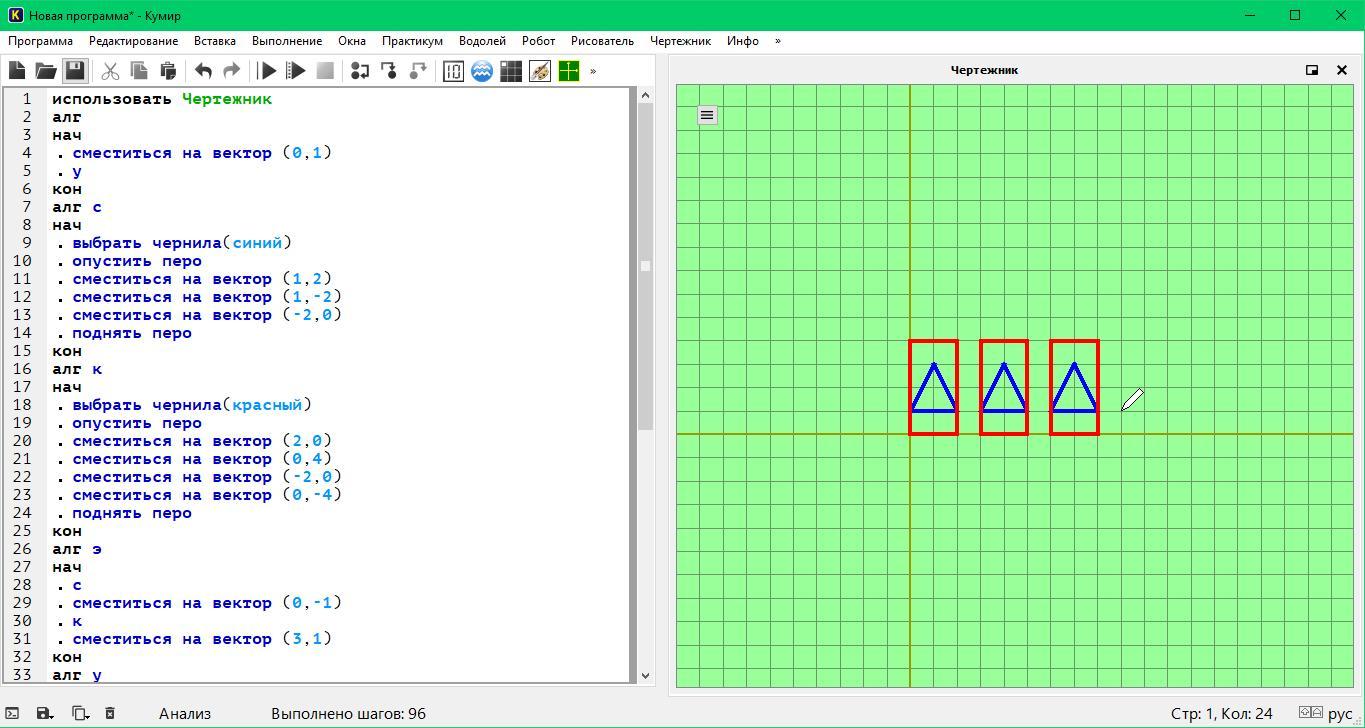The image size is (1365, 728).
Task: Click the Анализ status label
Action: [185, 713]
